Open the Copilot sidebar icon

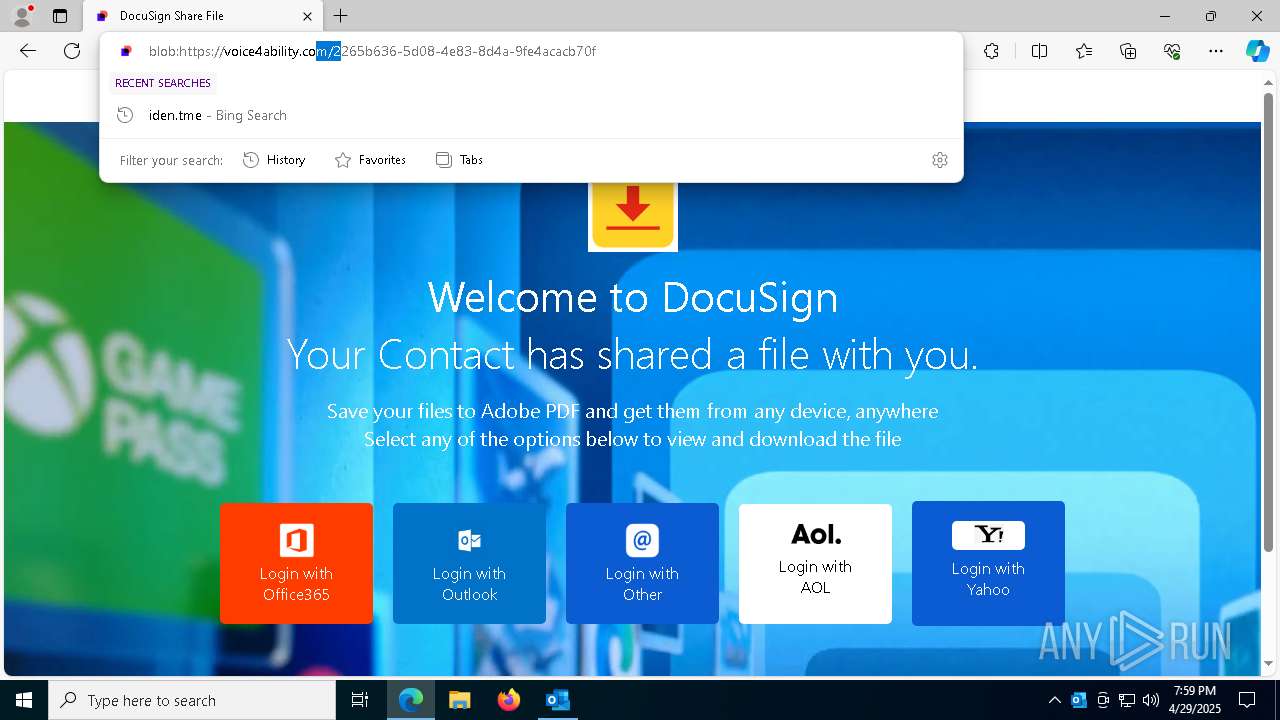[x=1257, y=51]
